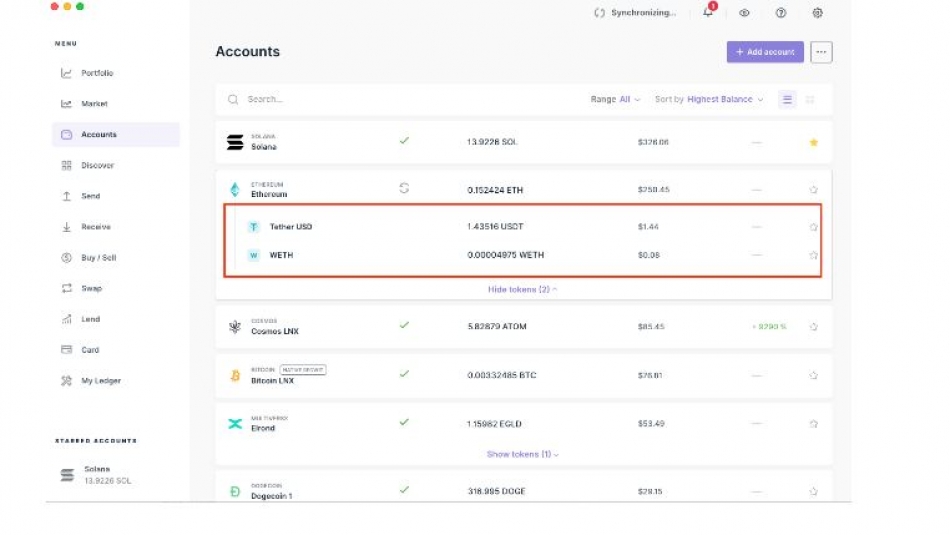
Task: Click Cosmos LNX synced checkmark
Action: click(404, 325)
